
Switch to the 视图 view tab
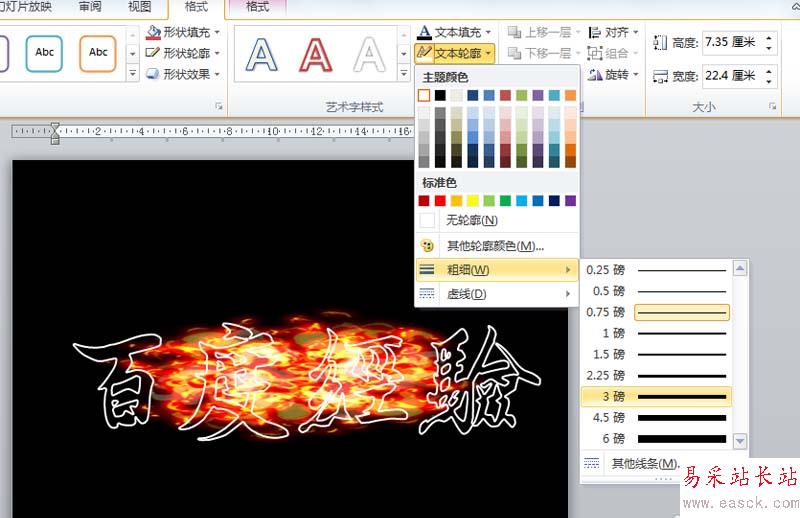pos(139,7)
